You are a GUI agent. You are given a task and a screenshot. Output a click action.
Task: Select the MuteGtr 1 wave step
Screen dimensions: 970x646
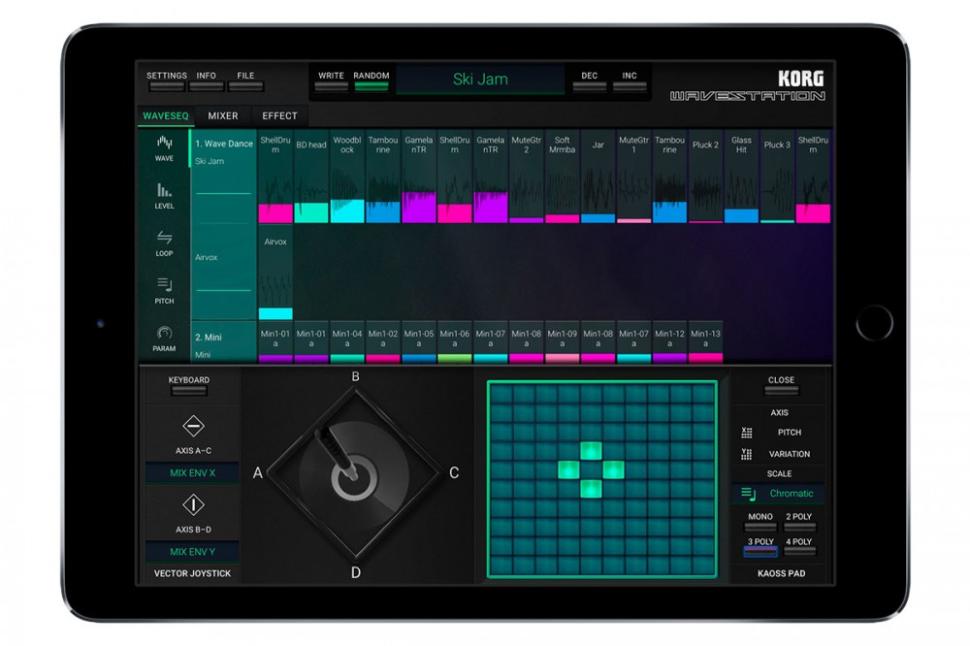(x=634, y=176)
